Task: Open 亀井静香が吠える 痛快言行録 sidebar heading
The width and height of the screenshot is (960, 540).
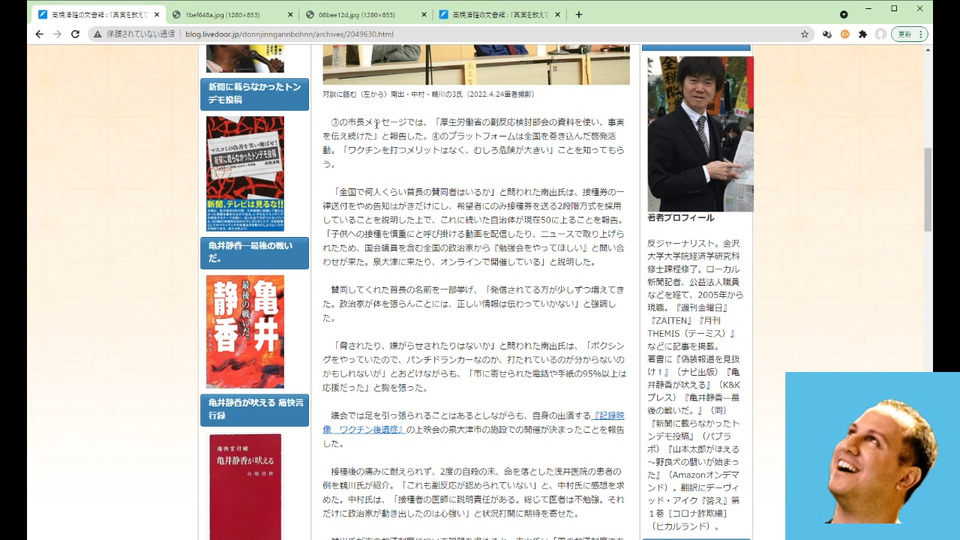Action: coord(255,410)
